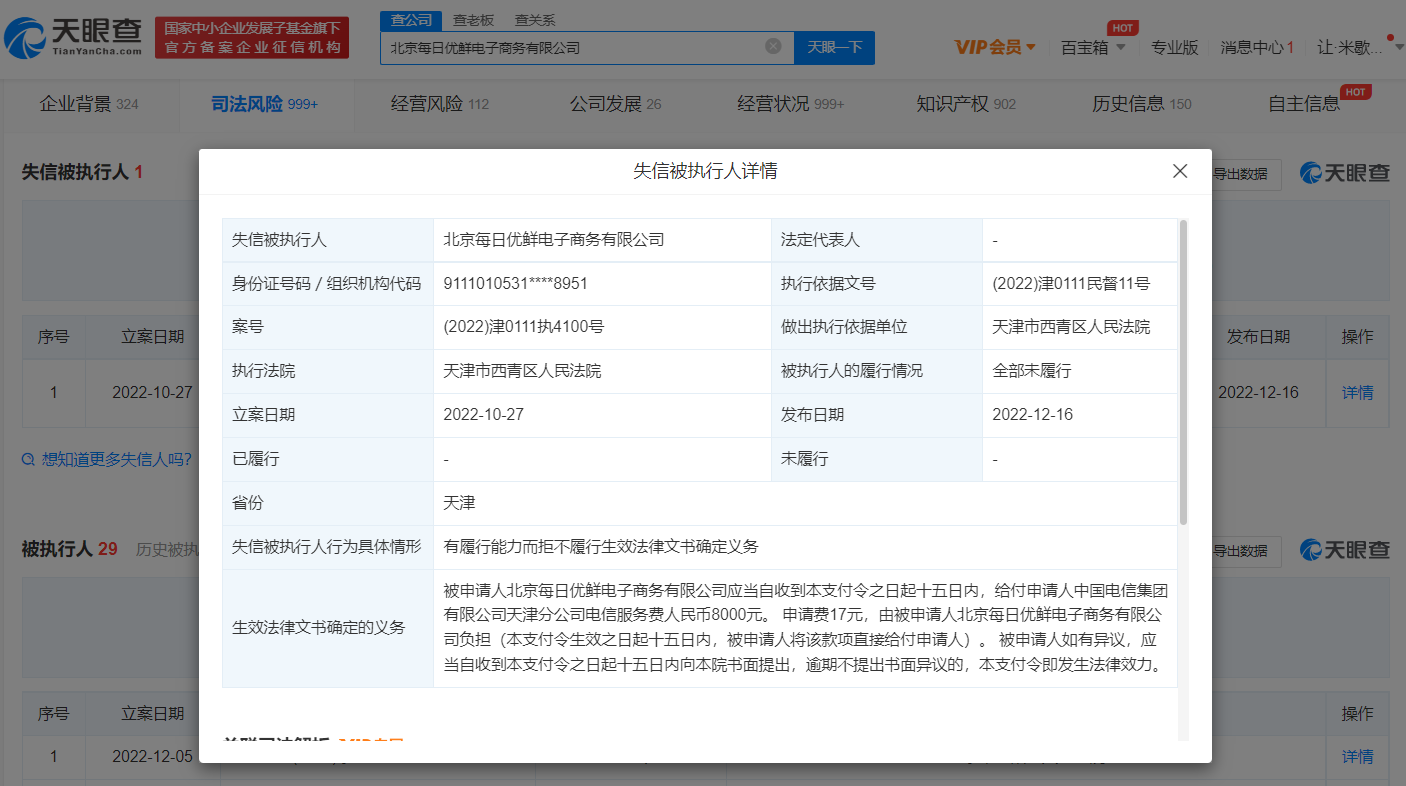
Task: Click the TianYanCha logo
Action: (73, 38)
